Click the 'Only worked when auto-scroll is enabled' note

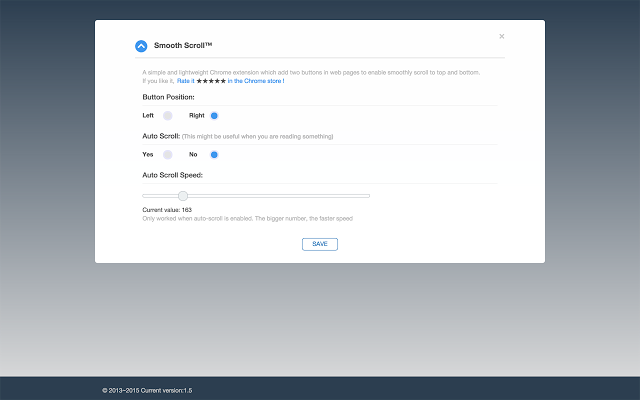[x=247, y=218]
